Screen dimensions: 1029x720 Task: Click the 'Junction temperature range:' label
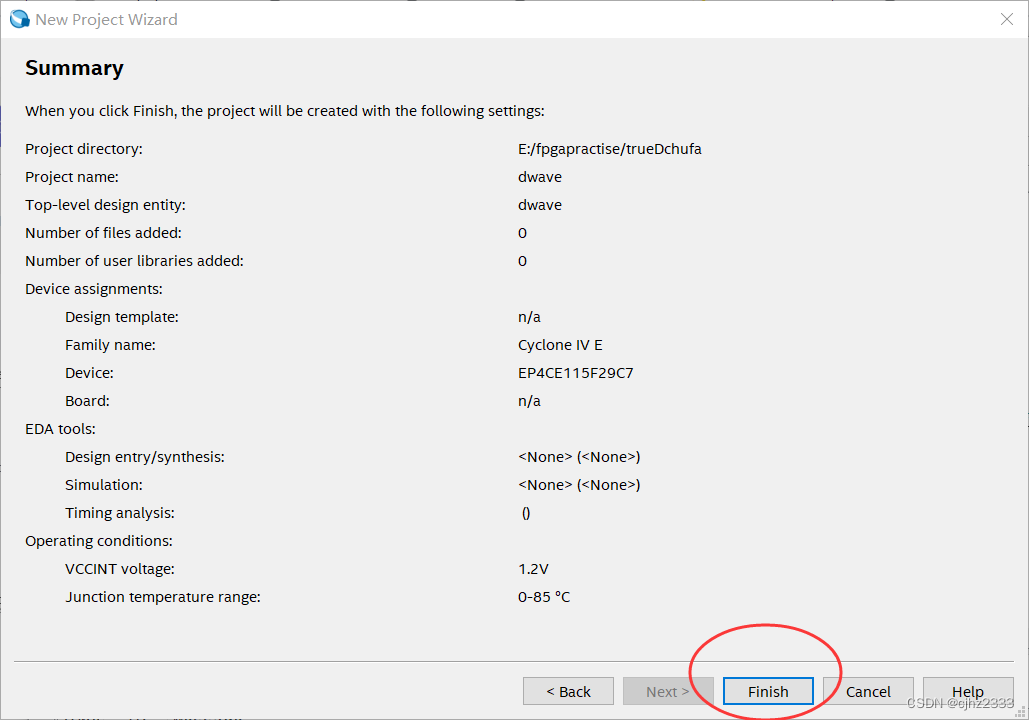pyautogui.click(x=163, y=597)
